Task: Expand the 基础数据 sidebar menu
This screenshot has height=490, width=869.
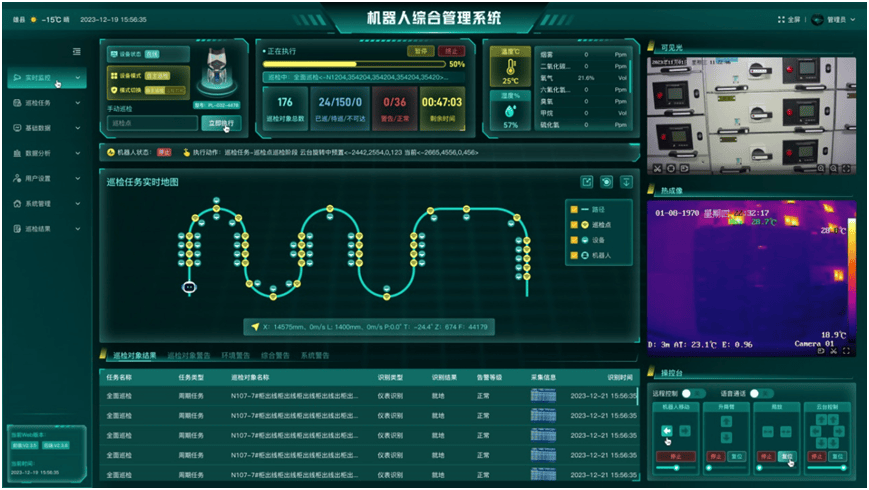Action: [x=47, y=127]
